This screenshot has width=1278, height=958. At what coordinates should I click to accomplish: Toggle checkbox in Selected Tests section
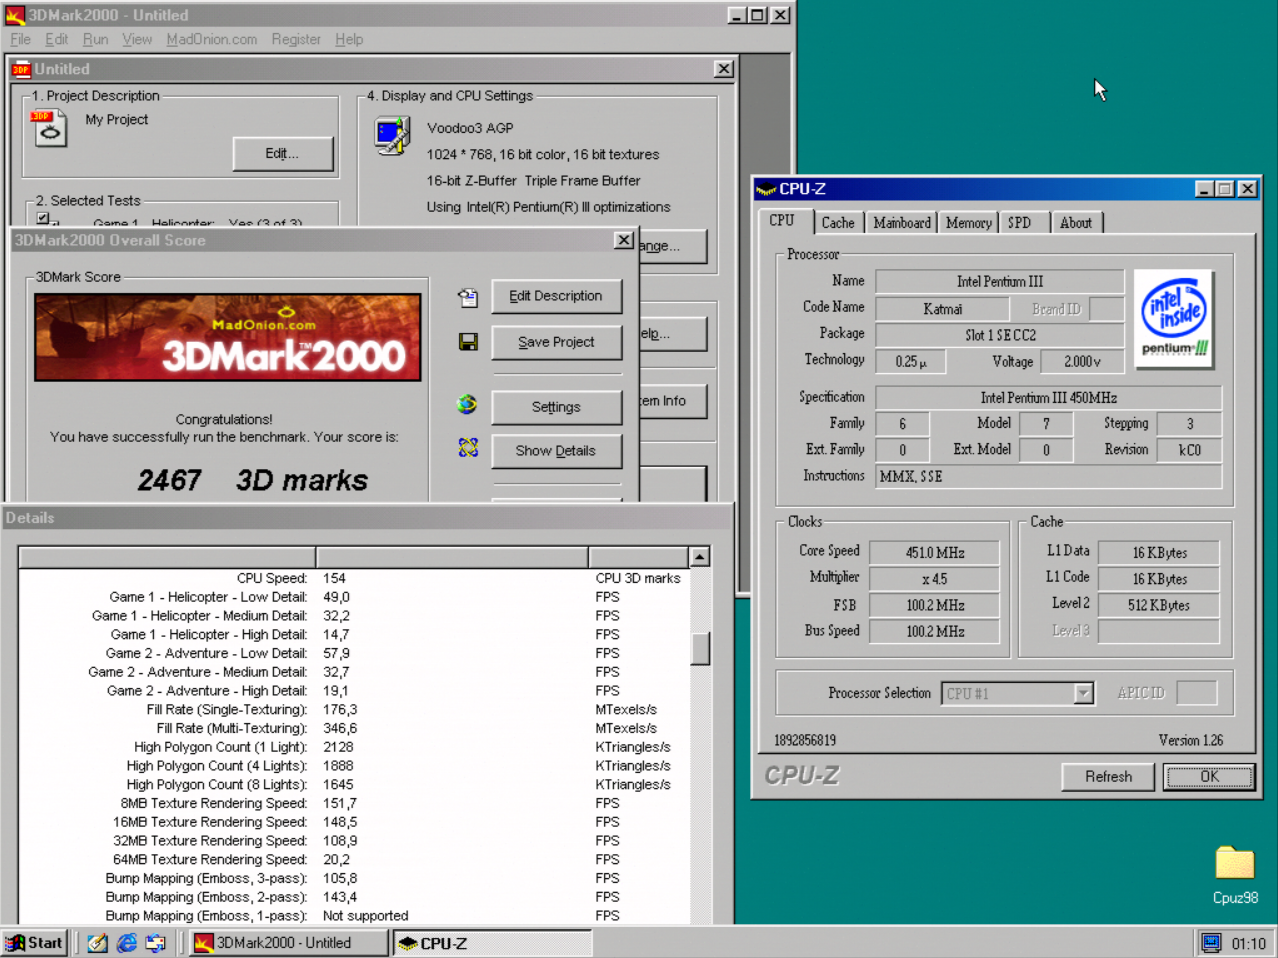click(x=42, y=217)
